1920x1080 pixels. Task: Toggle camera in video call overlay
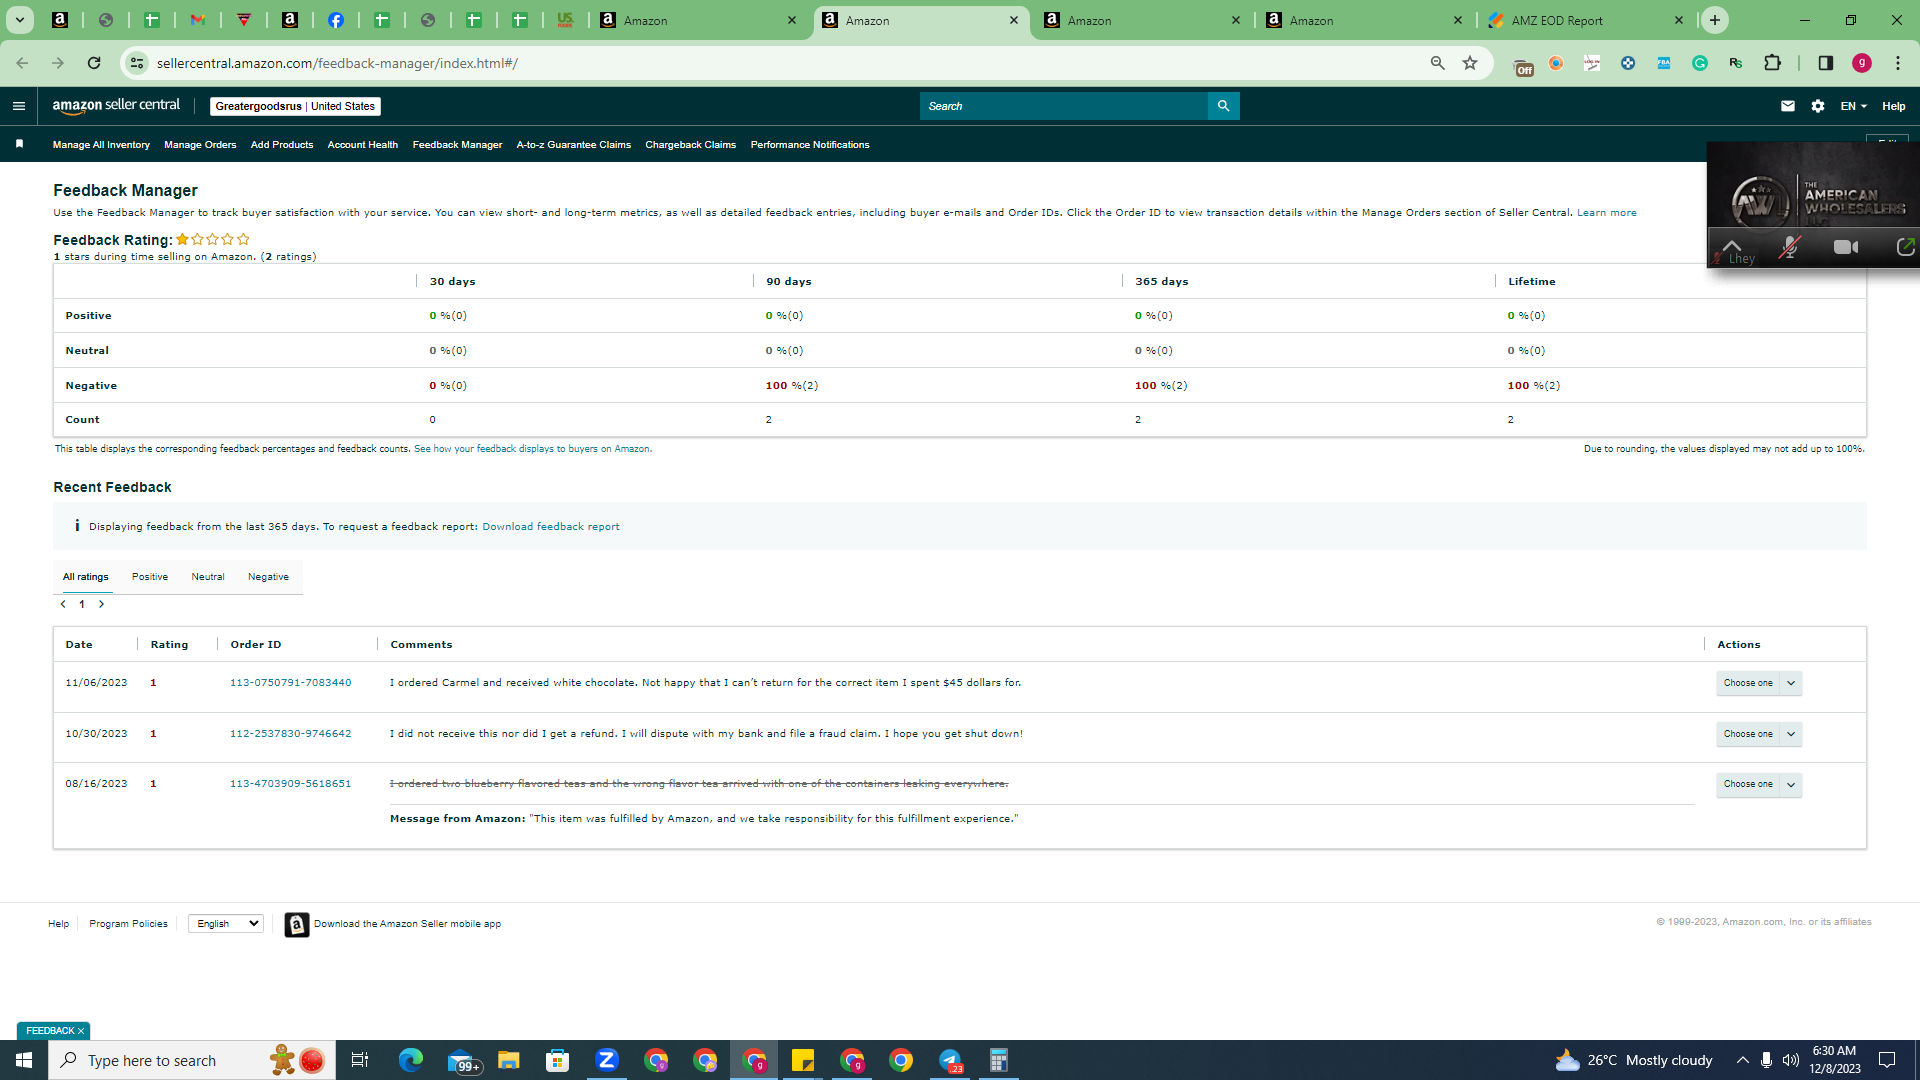[1846, 247]
